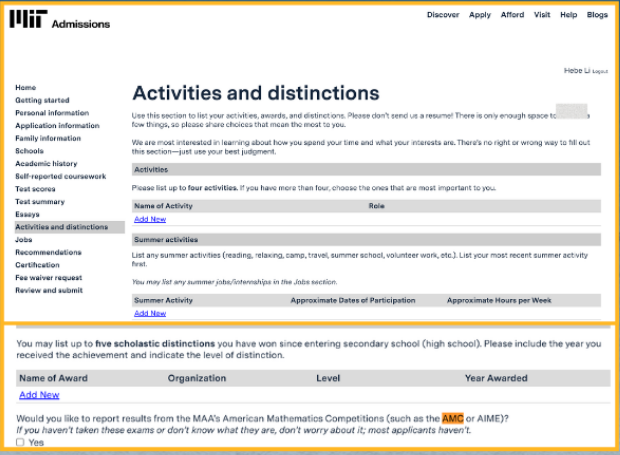Open Fee waiver request section
This screenshot has width=620, height=455.
[x=49, y=278]
